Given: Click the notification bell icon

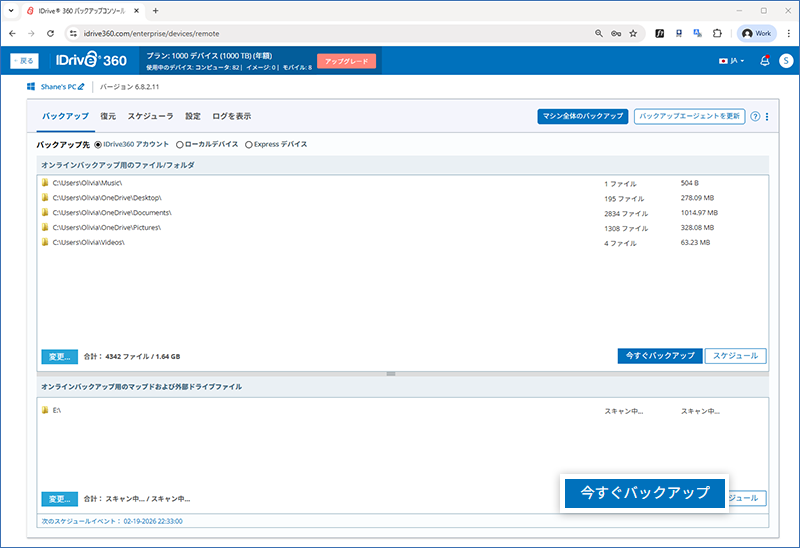Looking at the screenshot, I should (765, 61).
